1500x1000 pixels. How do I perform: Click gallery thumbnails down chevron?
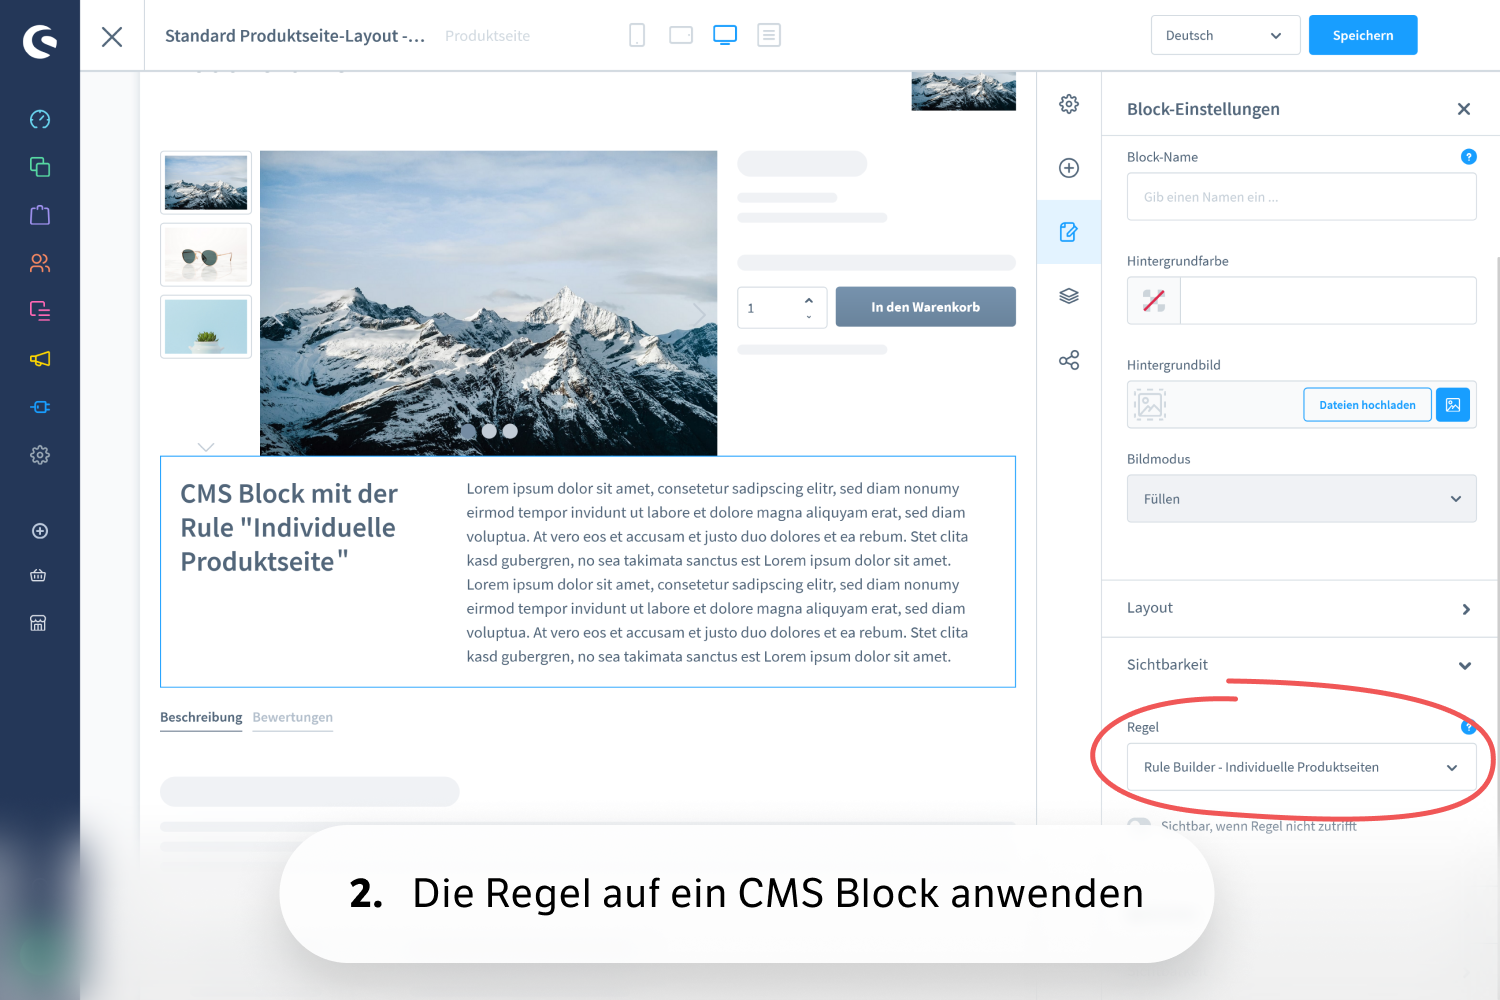(x=206, y=446)
